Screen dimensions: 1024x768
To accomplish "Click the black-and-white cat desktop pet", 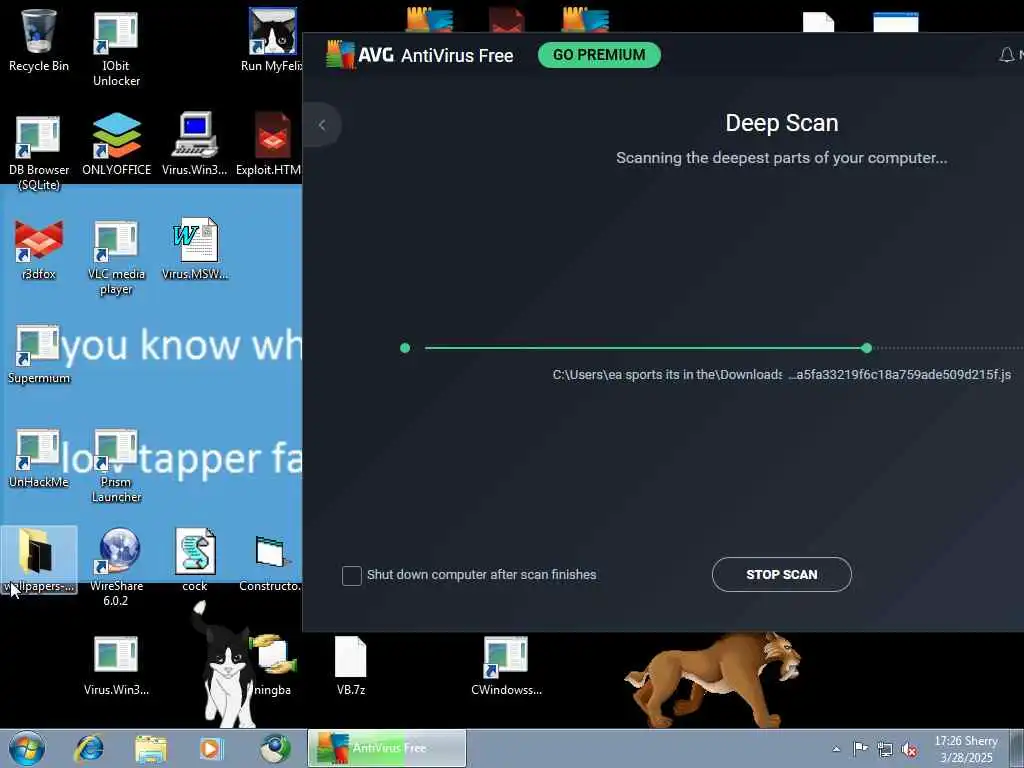I will tap(225, 666).
